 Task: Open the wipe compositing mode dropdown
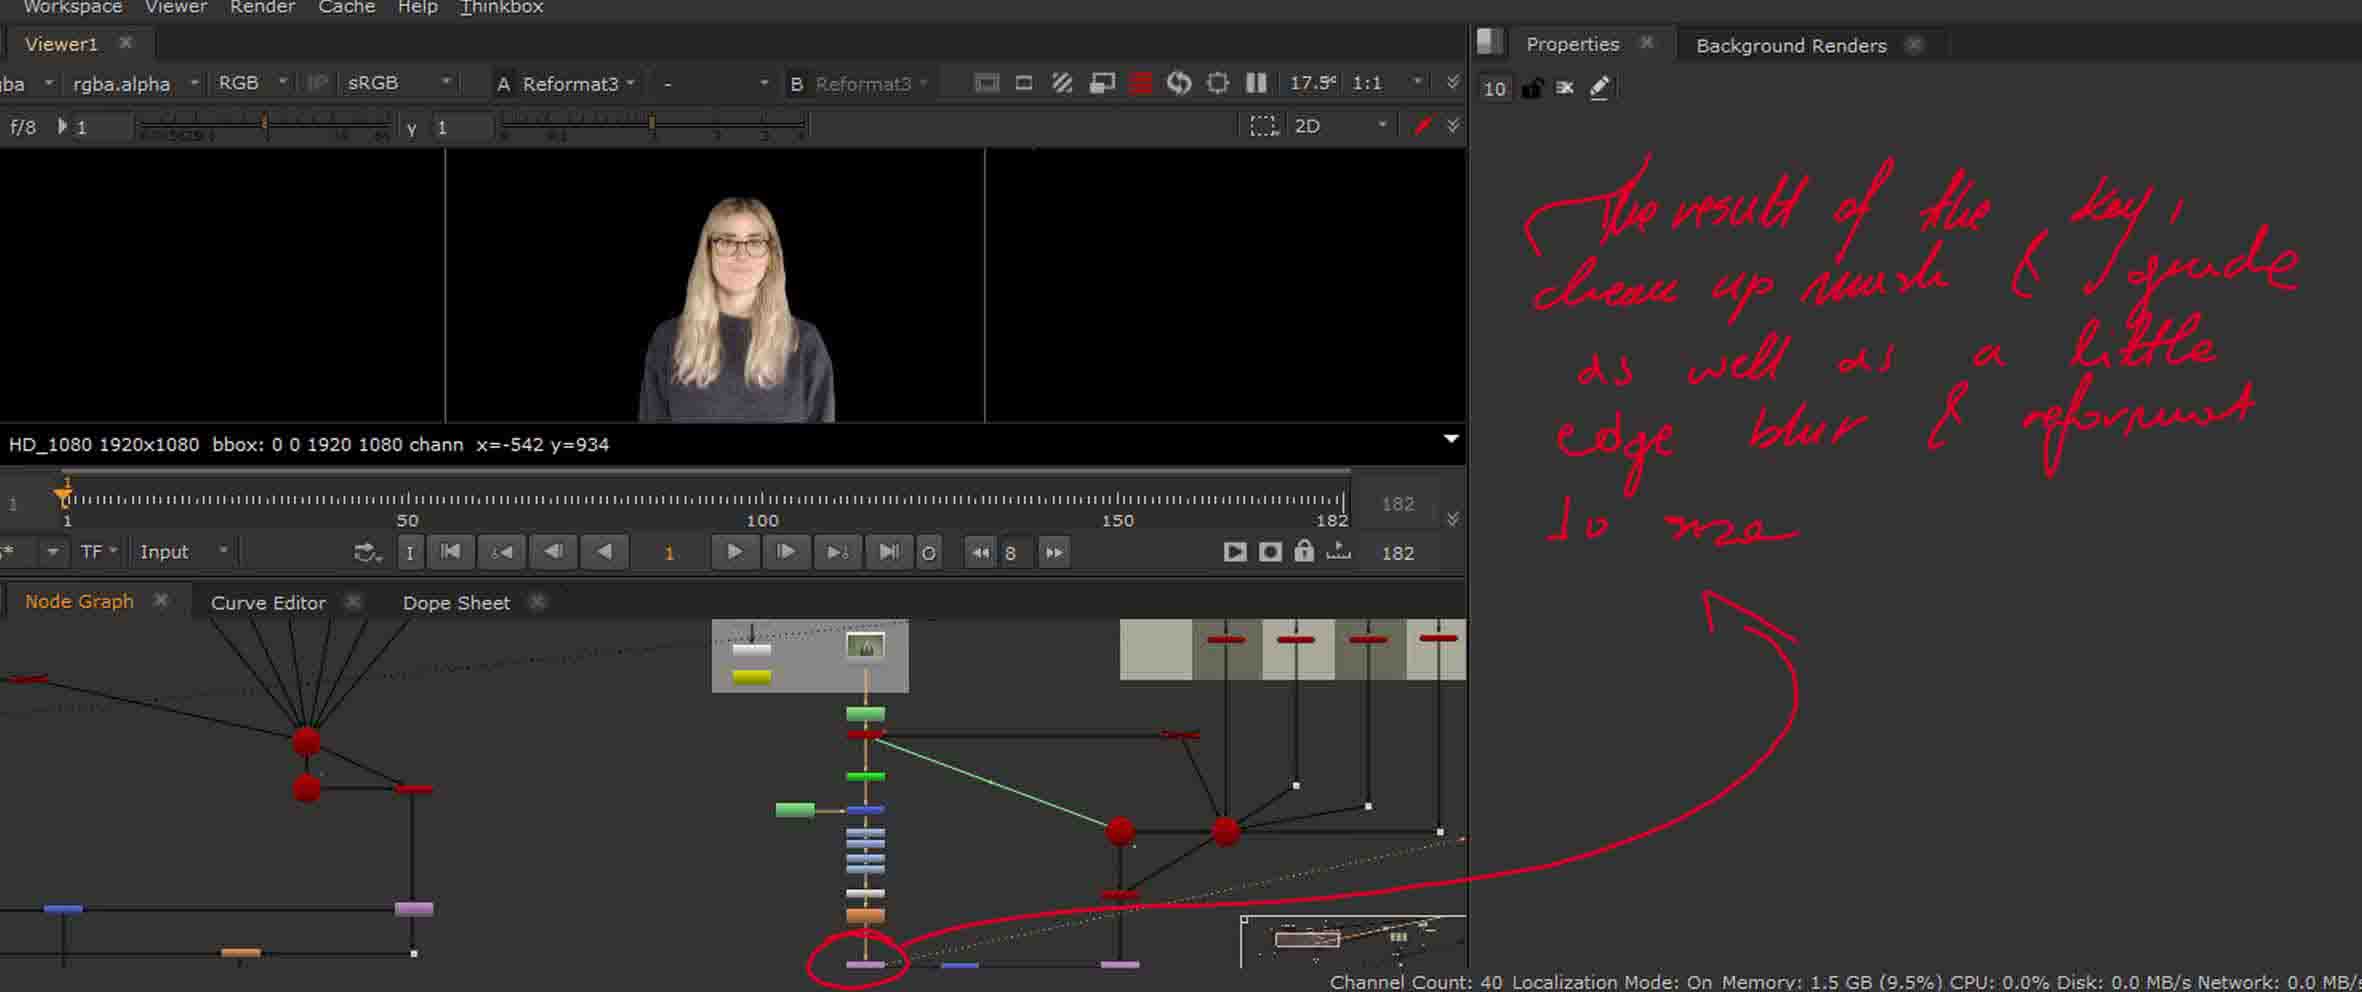tap(714, 84)
